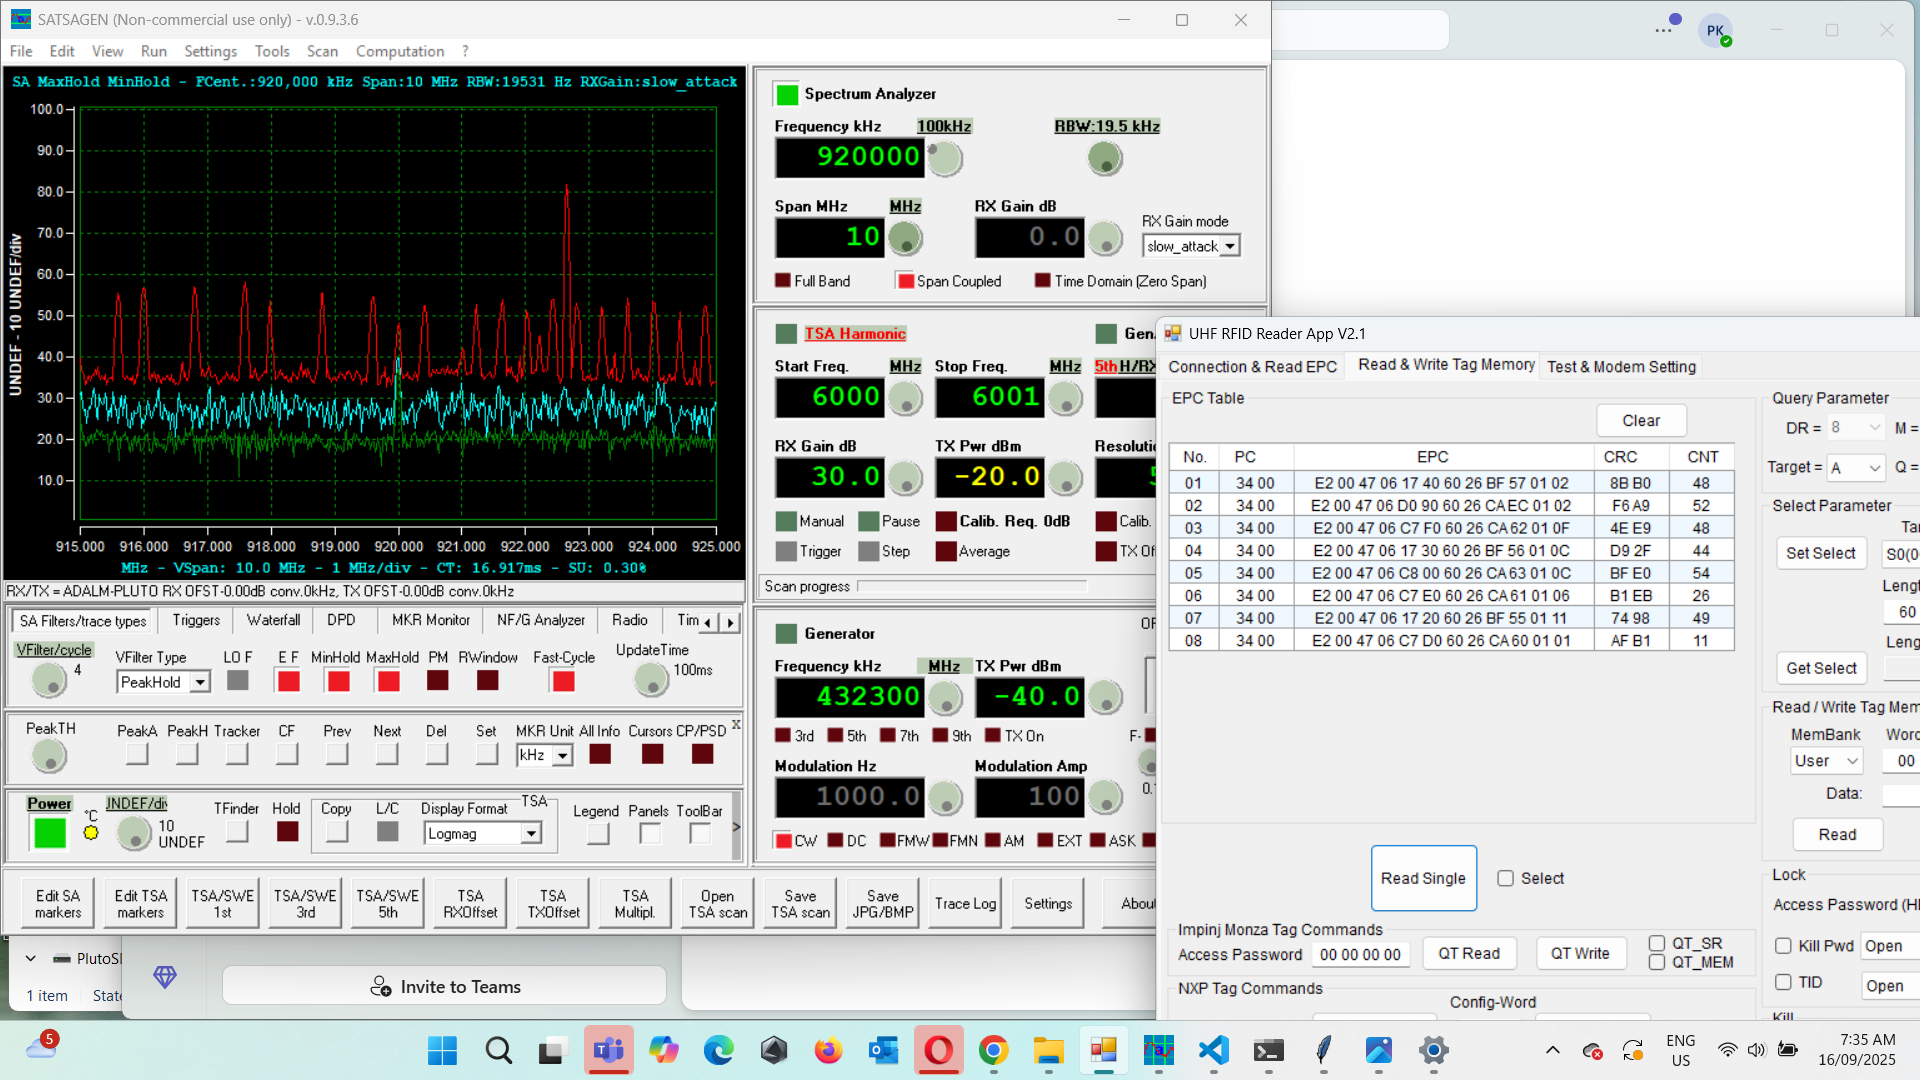Viewport: 1920px width, 1080px height.
Task: Enable the QT_SR checkbox
Action: pyautogui.click(x=1657, y=943)
